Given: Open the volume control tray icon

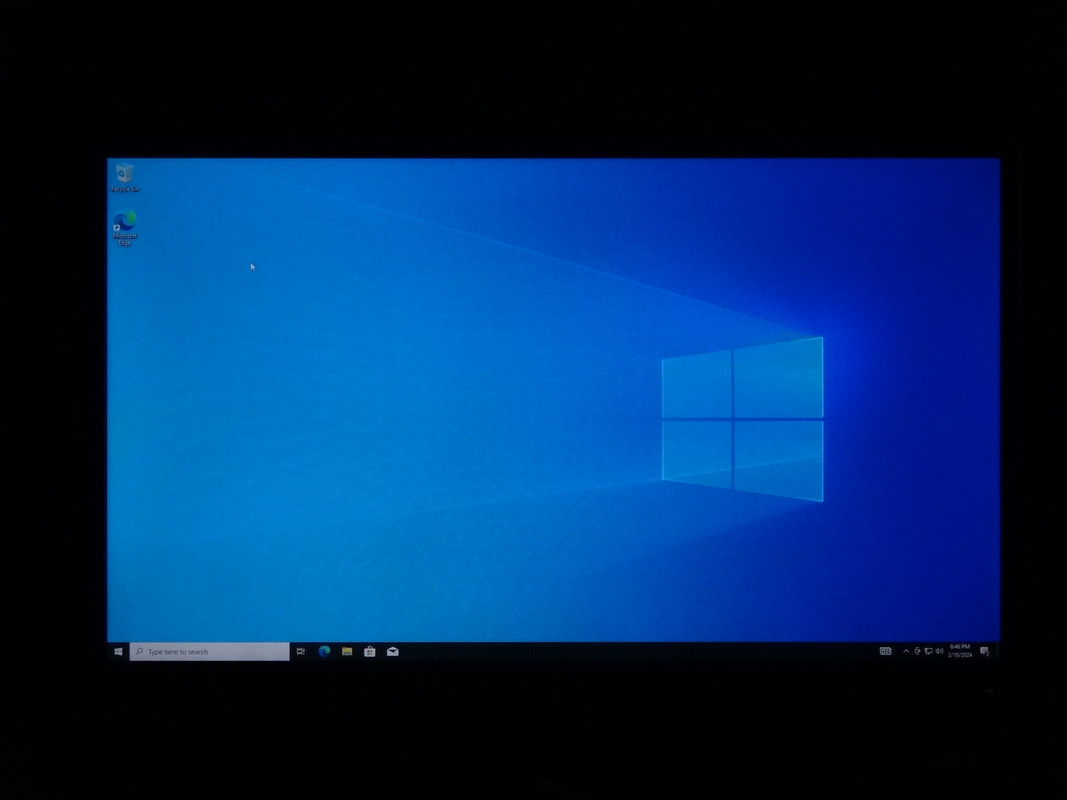Looking at the screenshot, I should 939,651.
